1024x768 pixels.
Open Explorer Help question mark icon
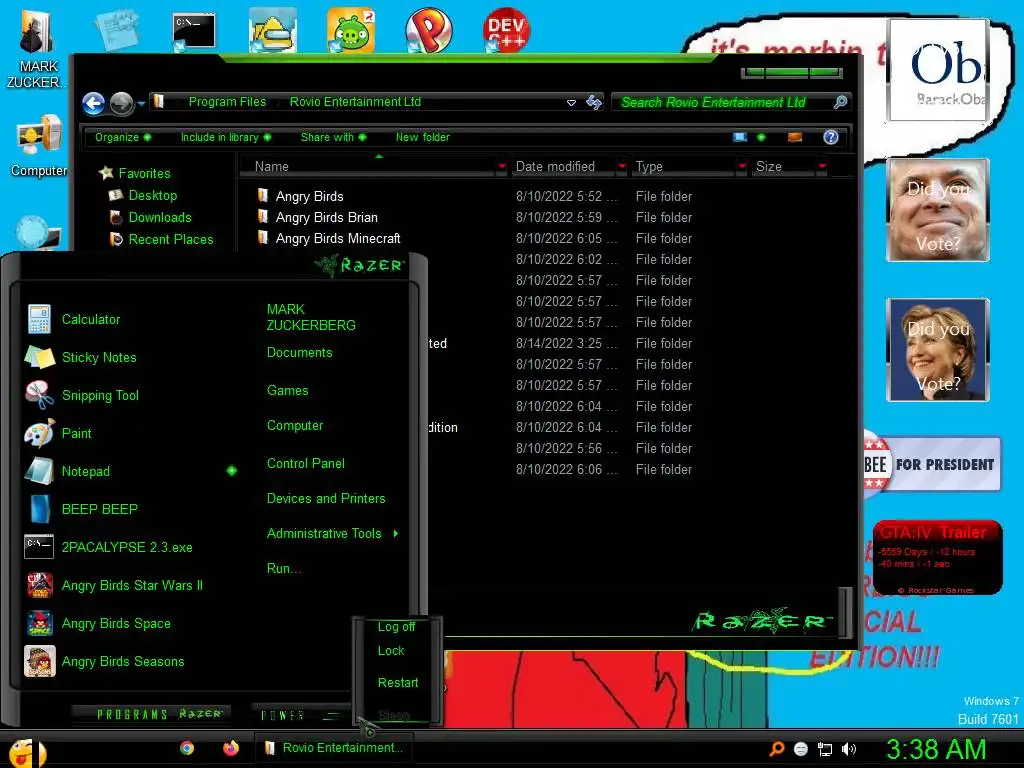pyautogui.click(x=831, y=137)
